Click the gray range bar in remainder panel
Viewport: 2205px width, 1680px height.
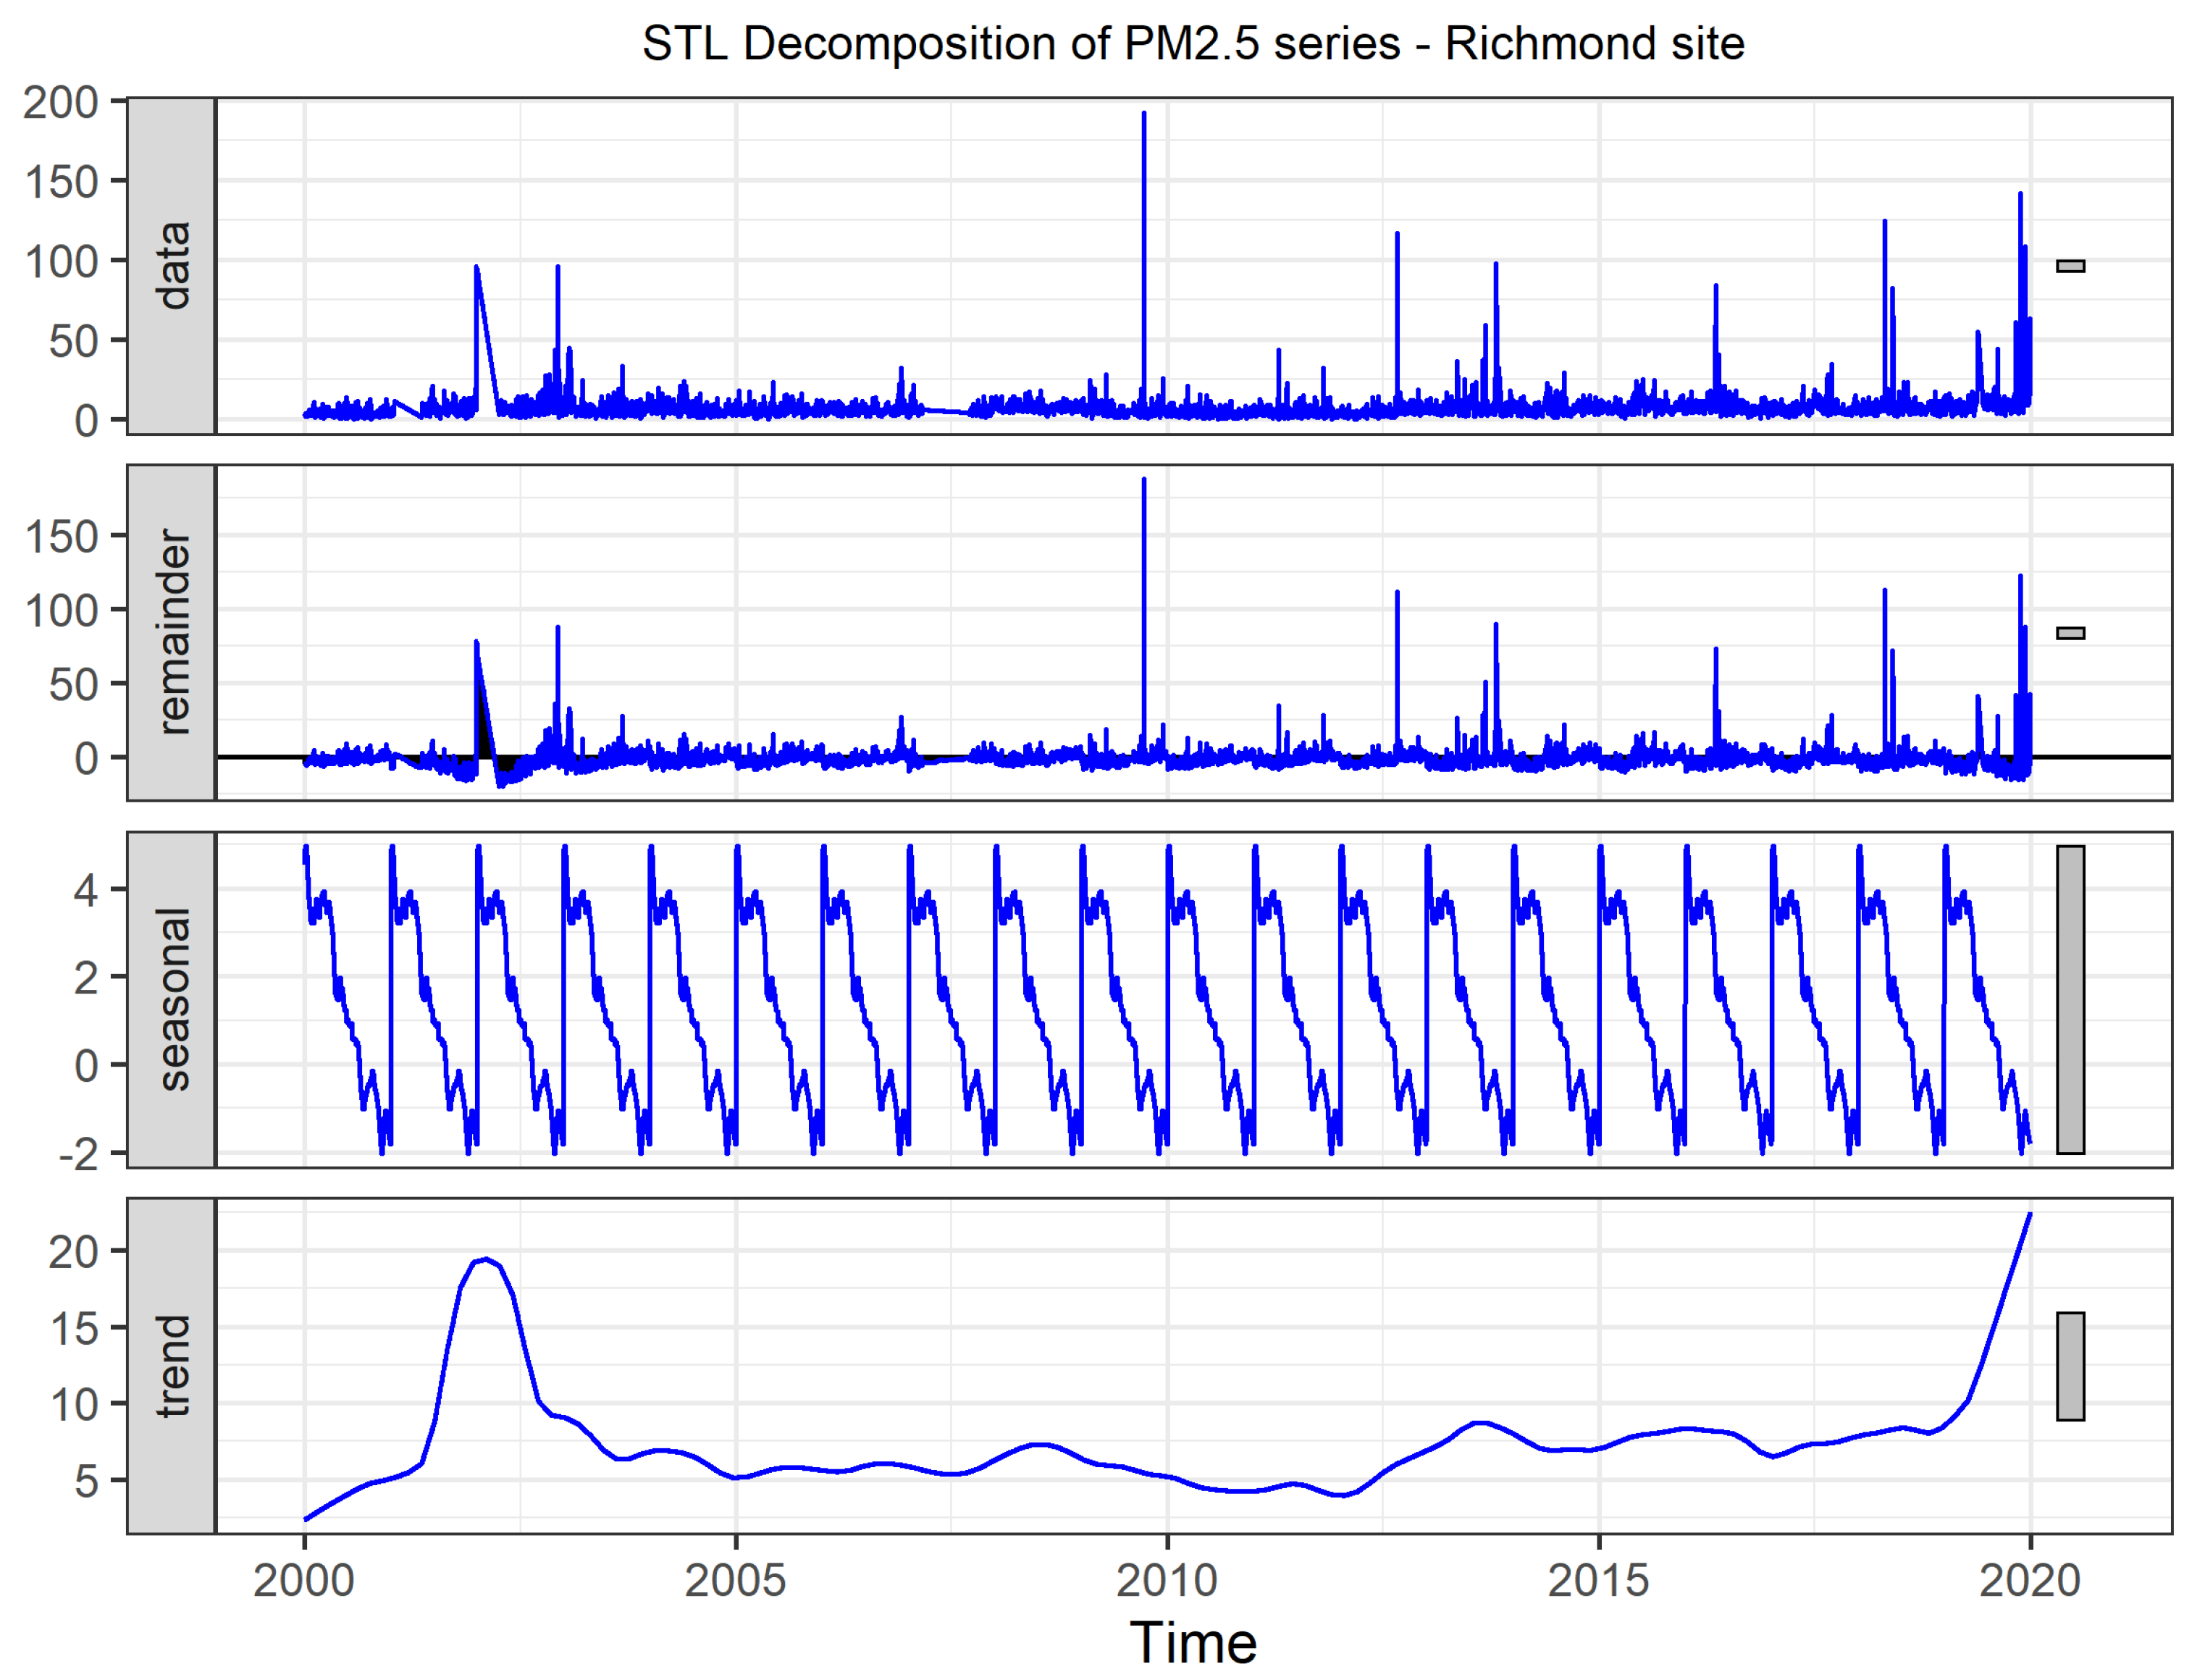pyautogui.click(x=2070, y=633)
